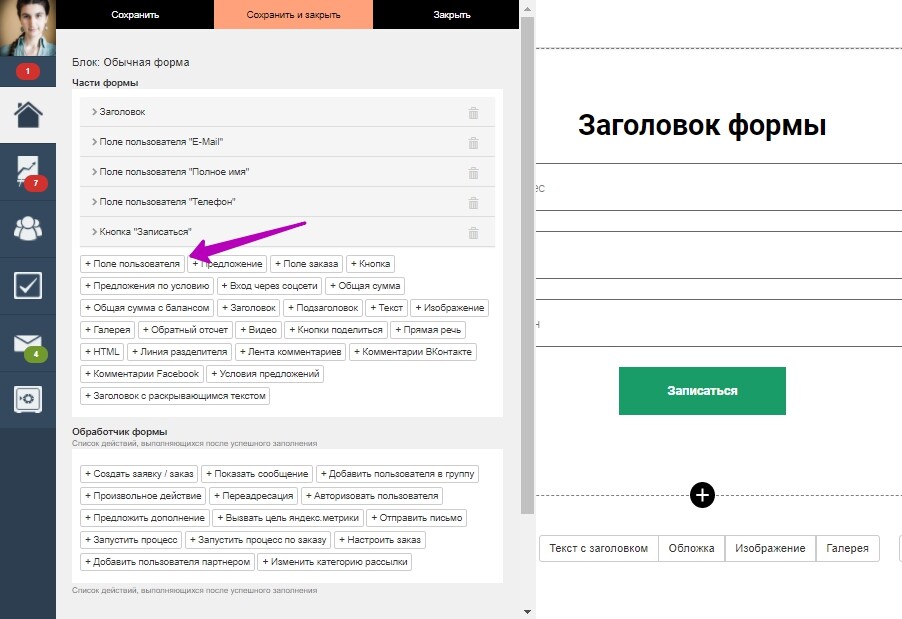The height and width of the screenshot is (619, 902).
Task: Add a "Текст" element
Action: (387, 308)
